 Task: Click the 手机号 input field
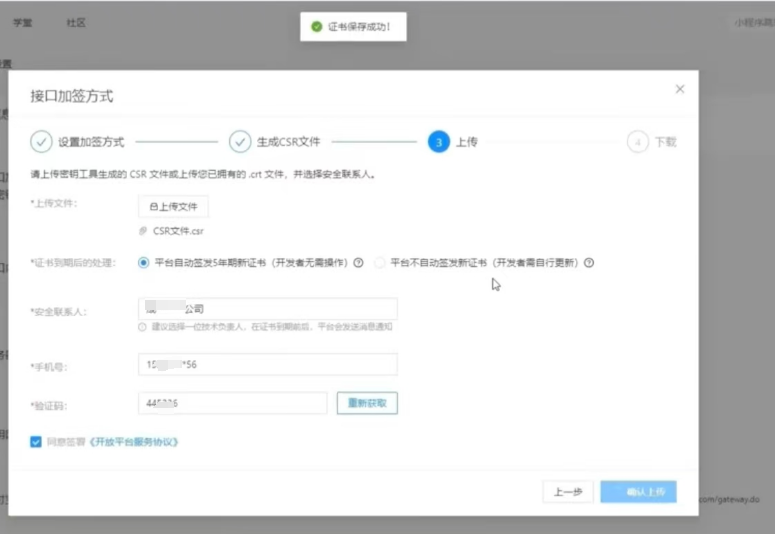point(268,364)
